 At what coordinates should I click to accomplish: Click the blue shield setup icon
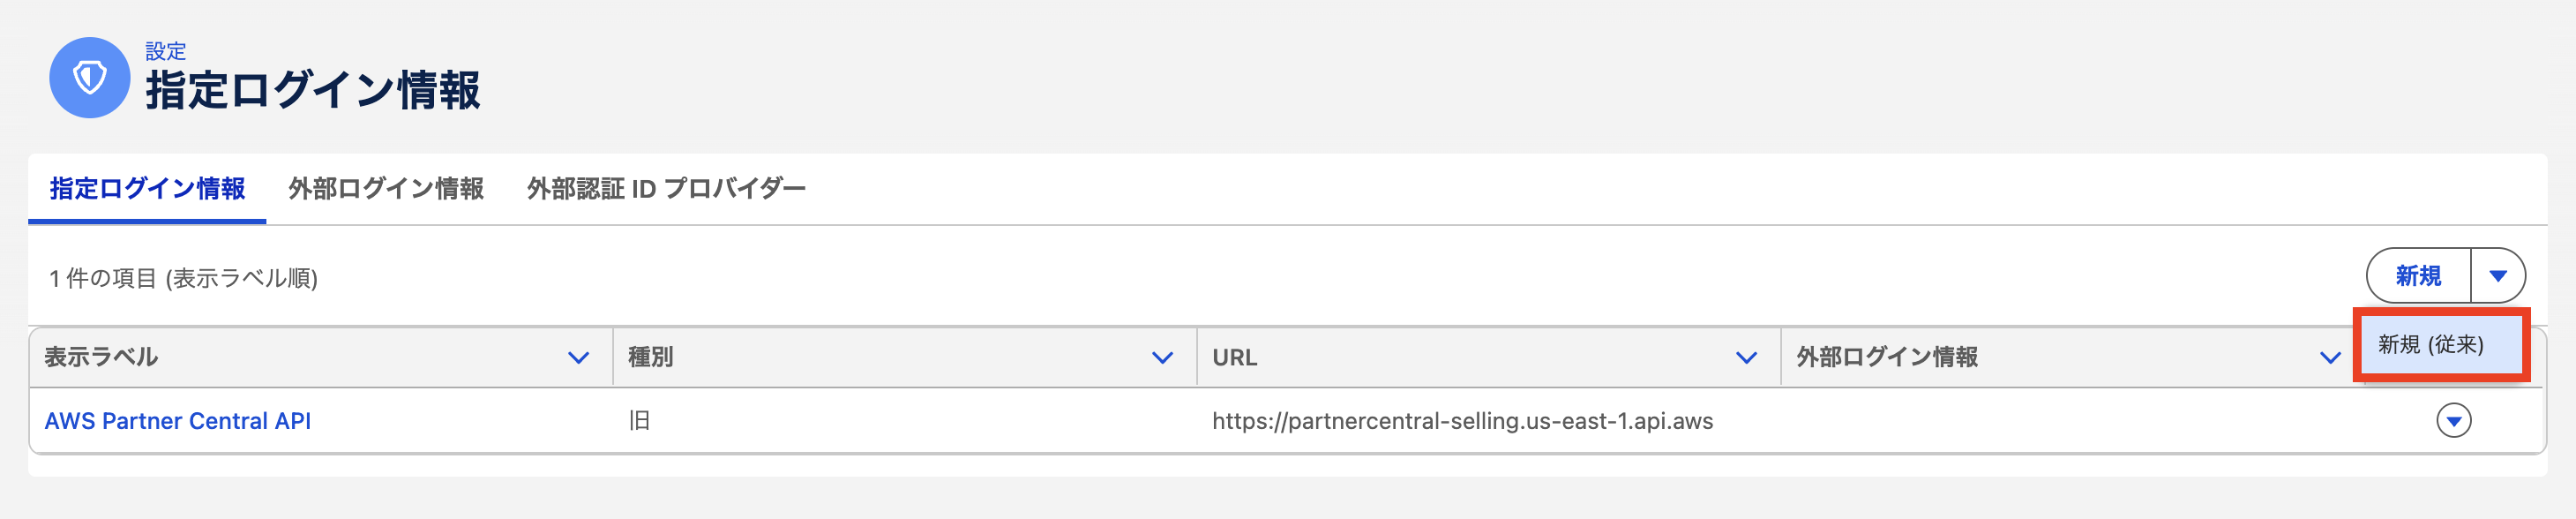point(89,78)
